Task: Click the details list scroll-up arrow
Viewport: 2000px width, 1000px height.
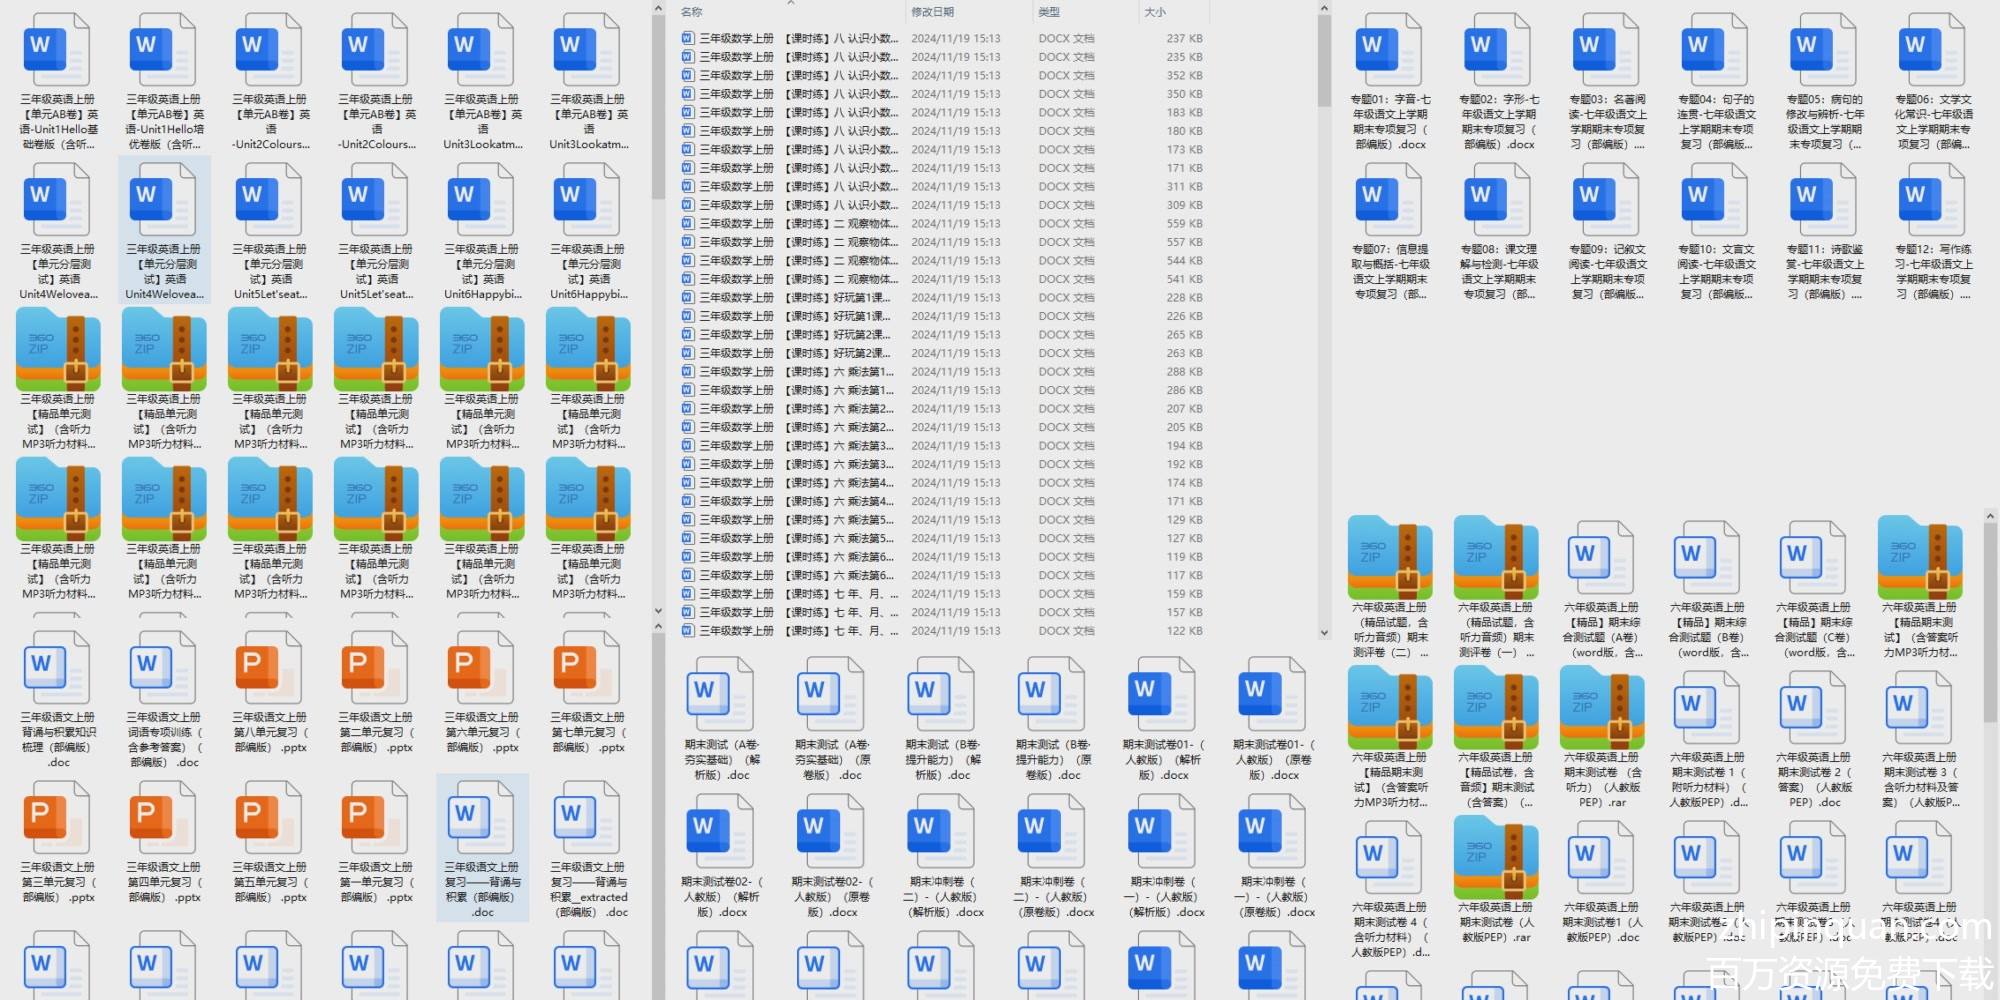Action: (1324, 9)
